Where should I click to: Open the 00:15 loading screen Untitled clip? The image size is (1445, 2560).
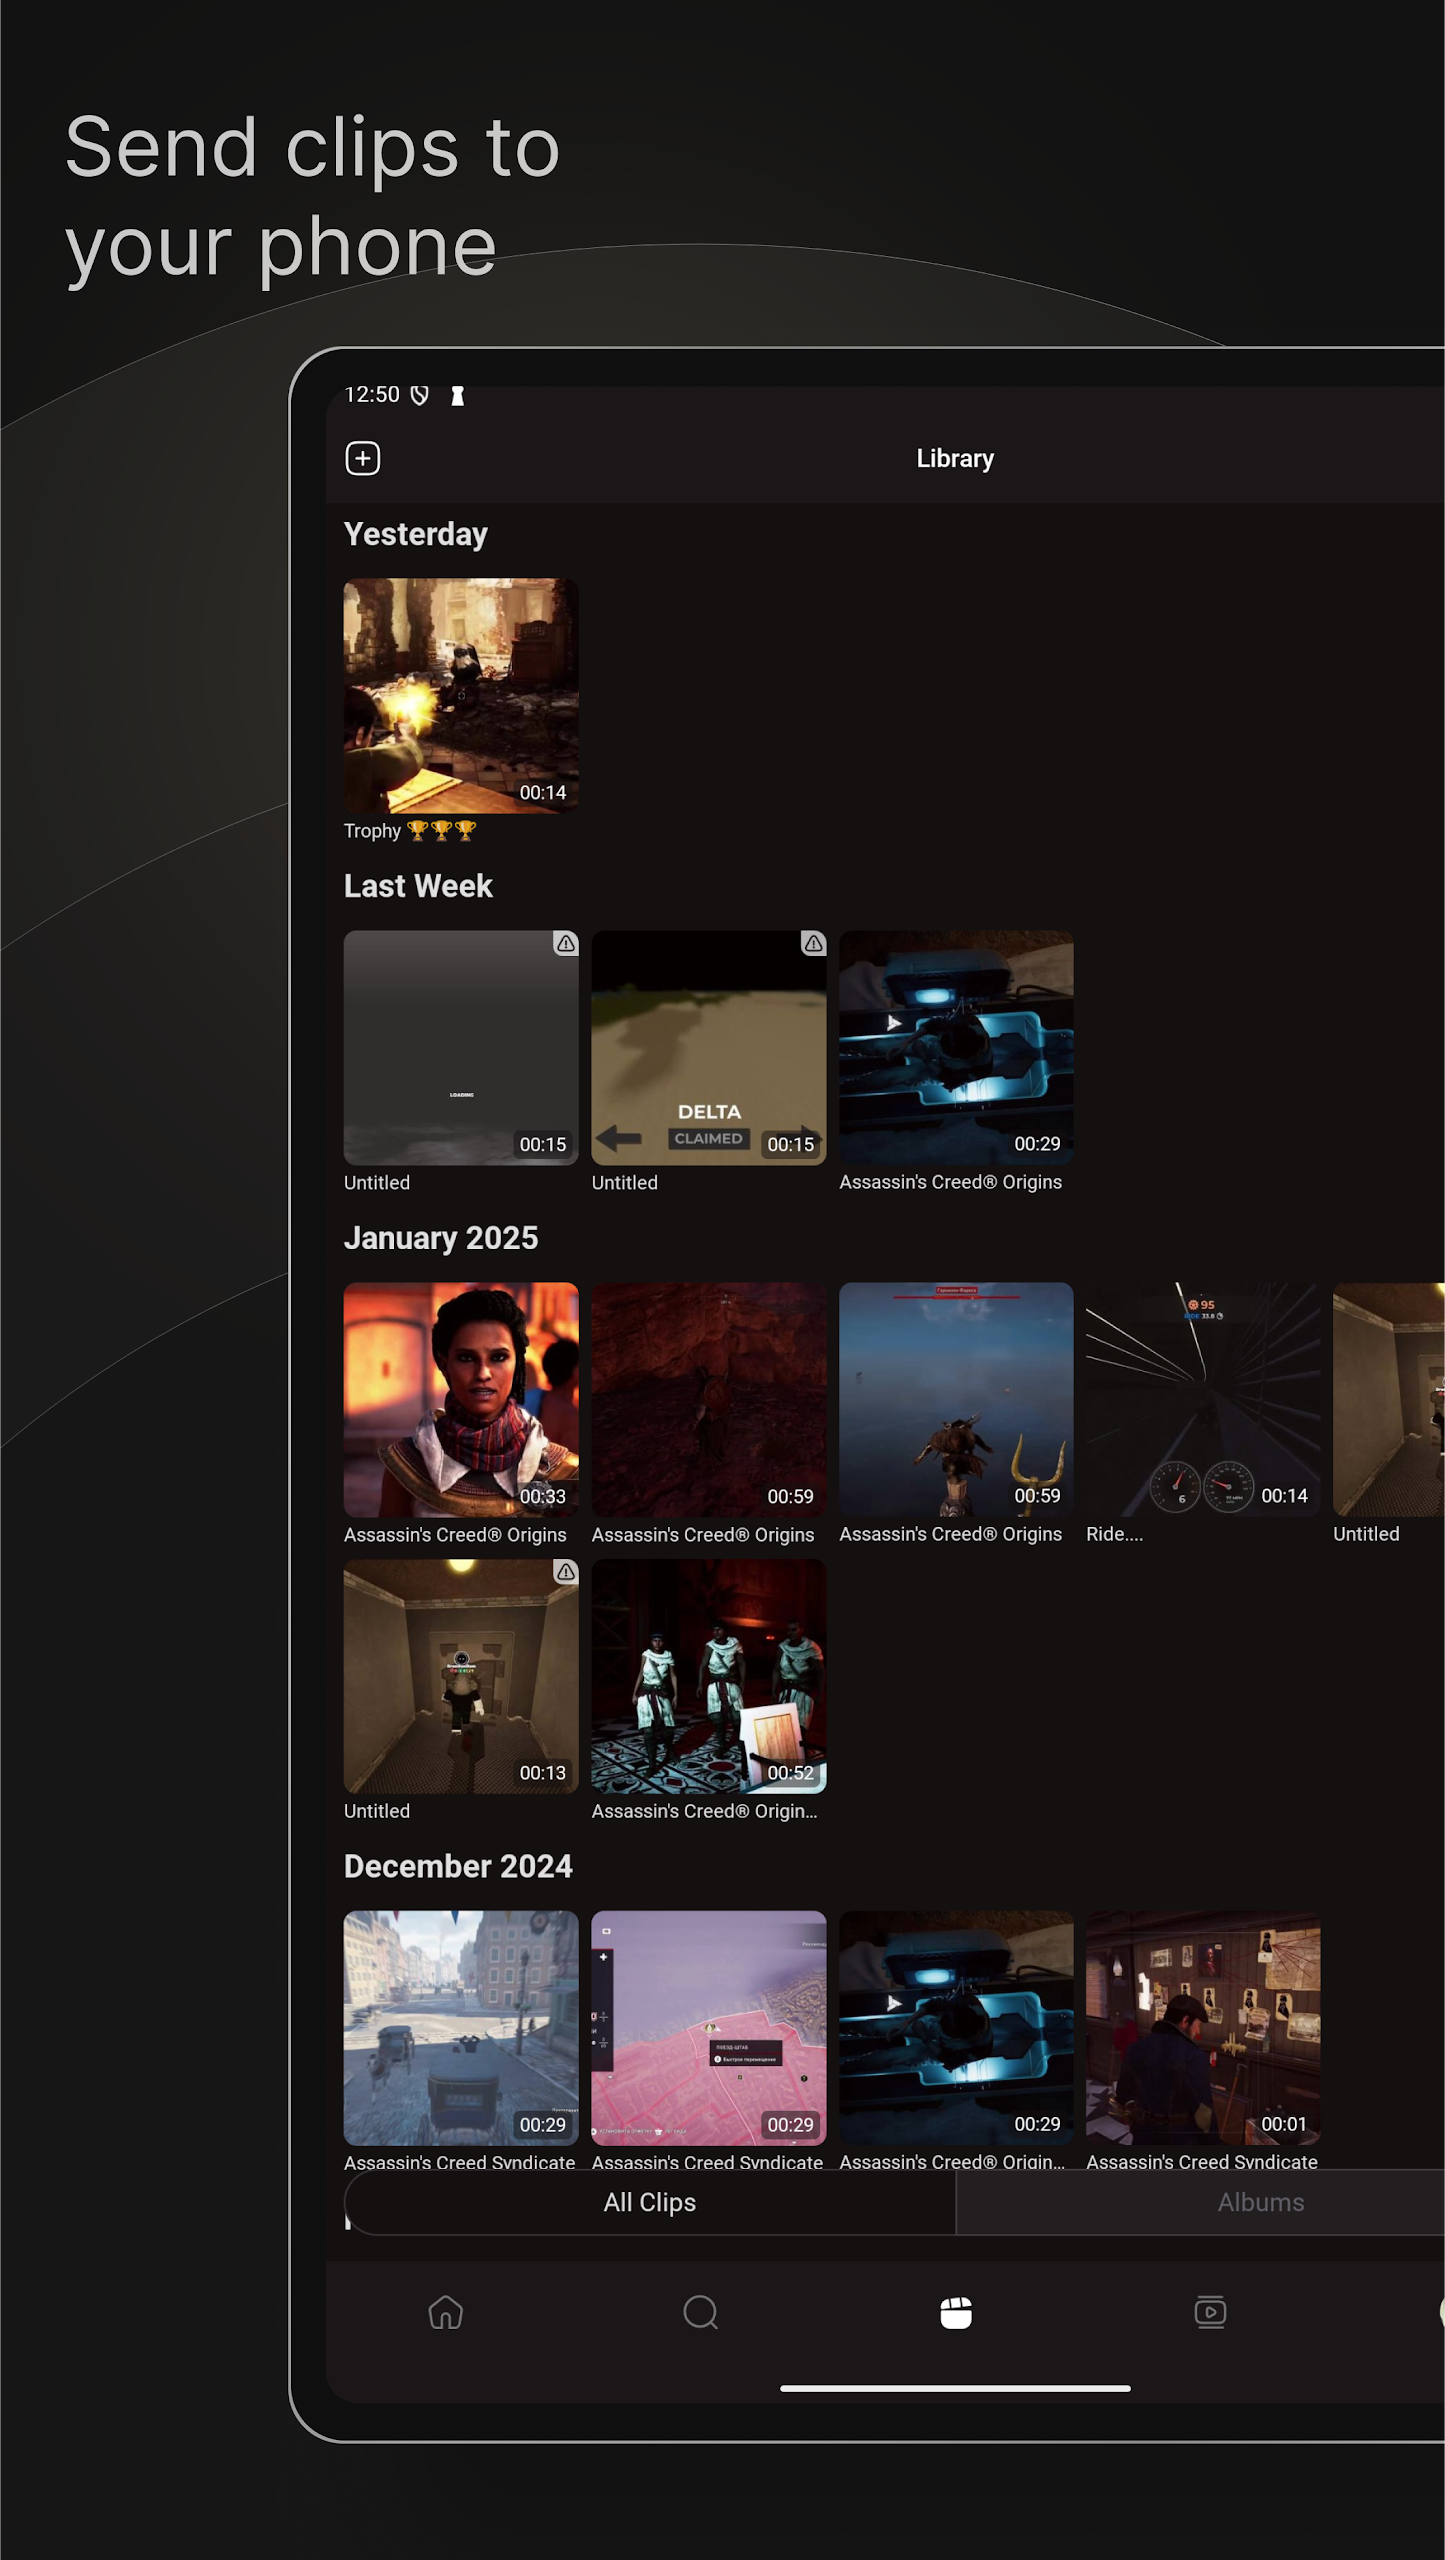pyautogui.click(x=461, y=1048)
